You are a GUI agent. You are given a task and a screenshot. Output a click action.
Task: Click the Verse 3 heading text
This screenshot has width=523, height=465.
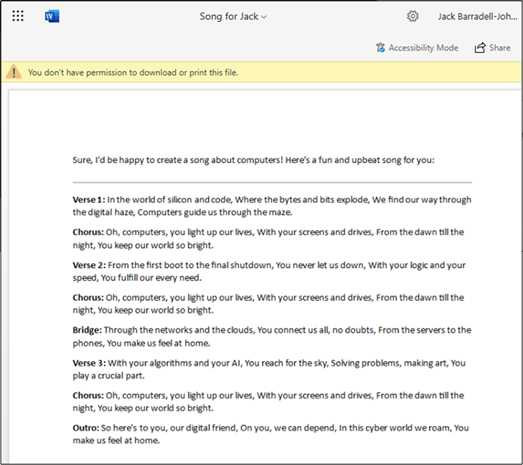click(89, 363)
